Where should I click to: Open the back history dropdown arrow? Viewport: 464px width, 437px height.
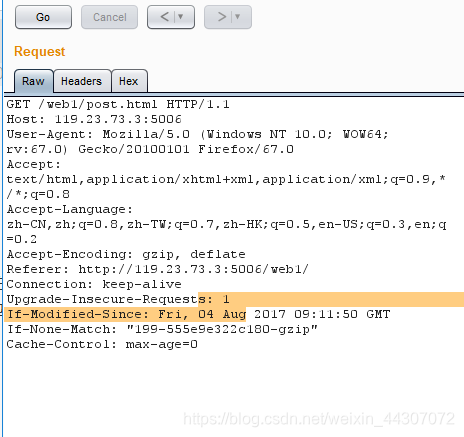(180, 16)
